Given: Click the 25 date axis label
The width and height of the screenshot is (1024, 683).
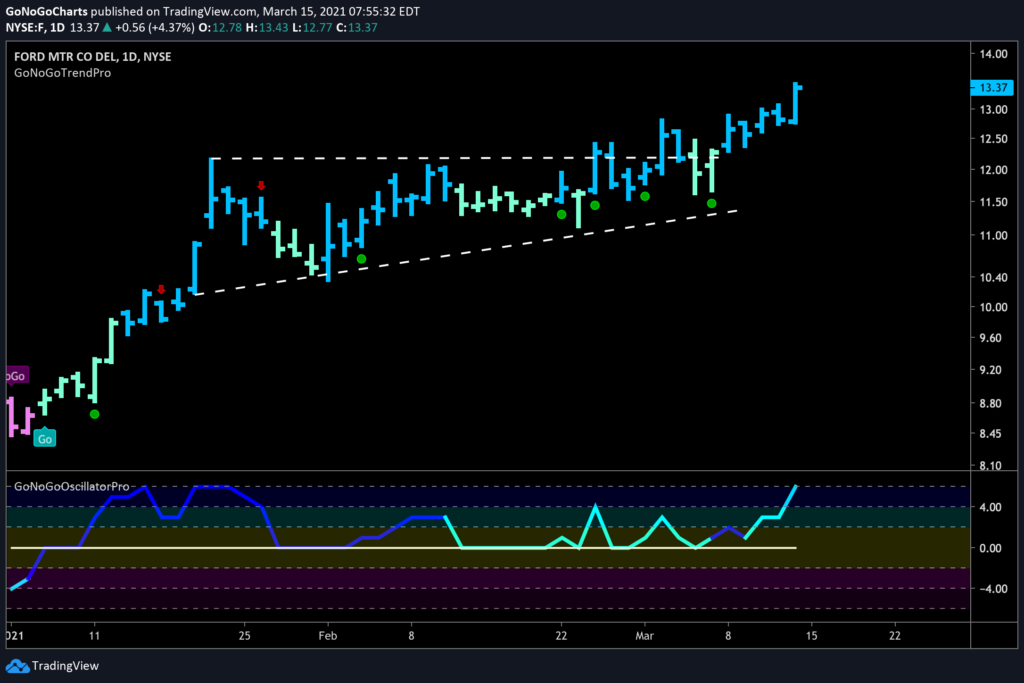Looking at the screenshot, I should (x=244, y=636).
